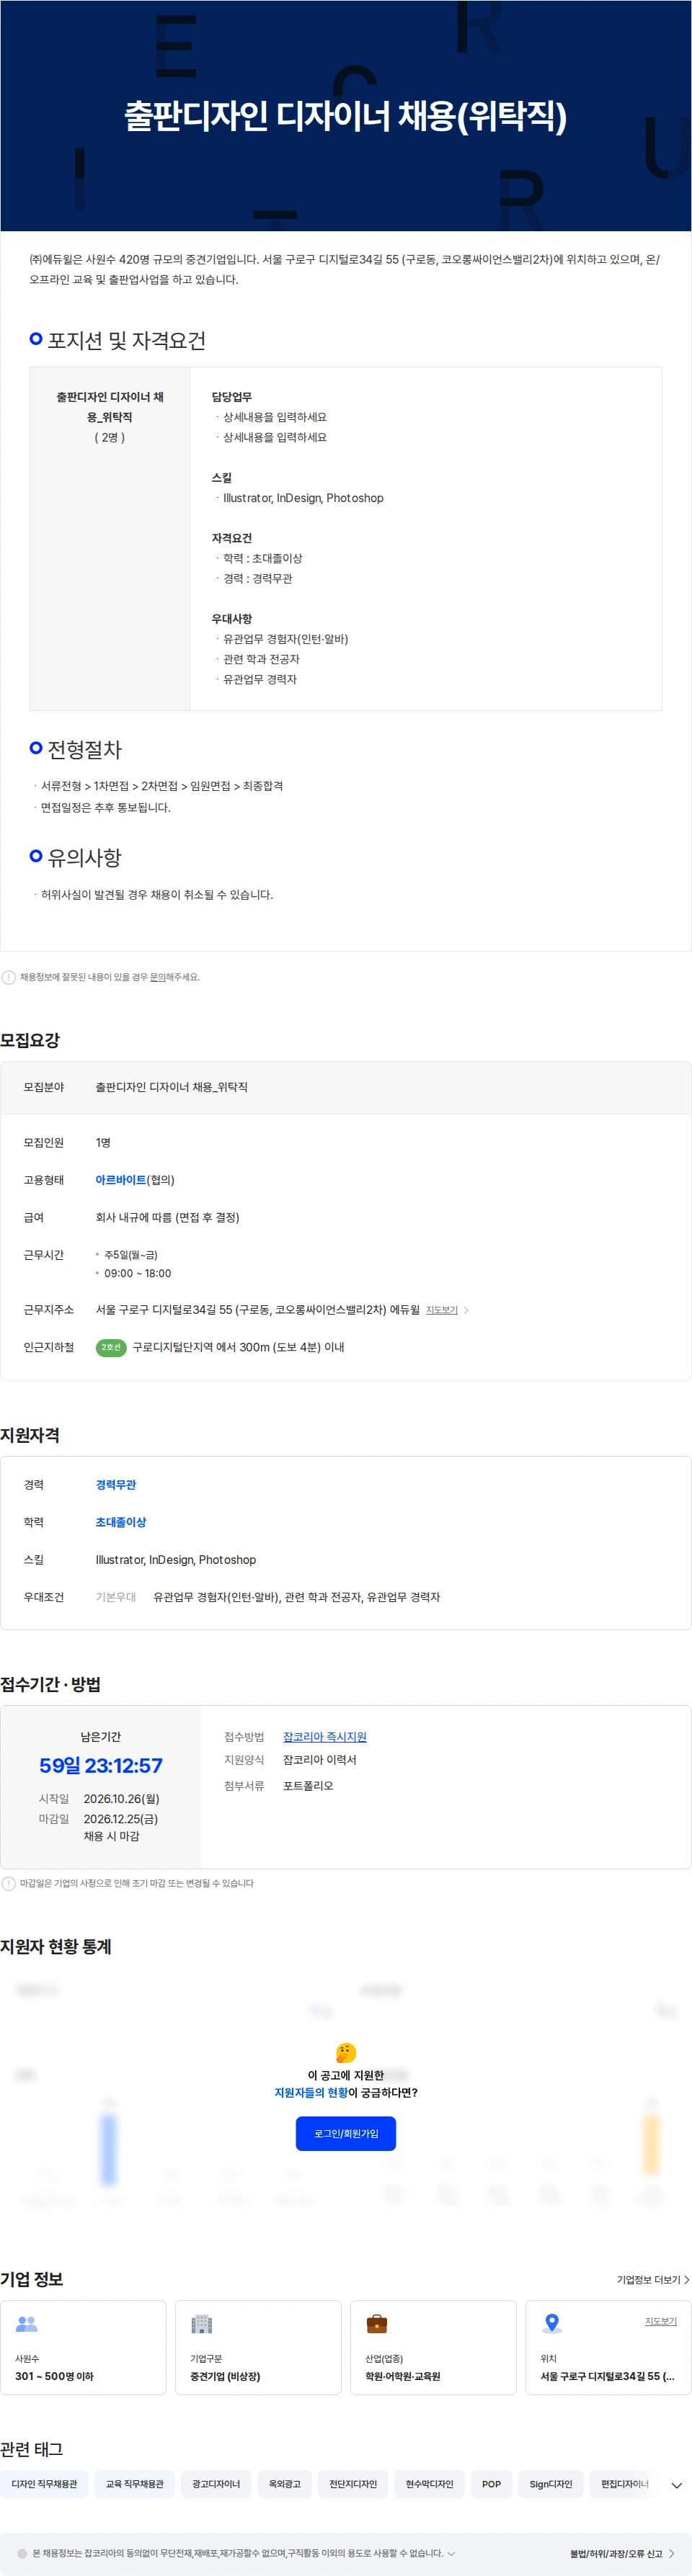Click the banner title 출판디자인 디자이너 채용(위탁직)
The image size is (692, 2576).
click(x=346, y=116)
